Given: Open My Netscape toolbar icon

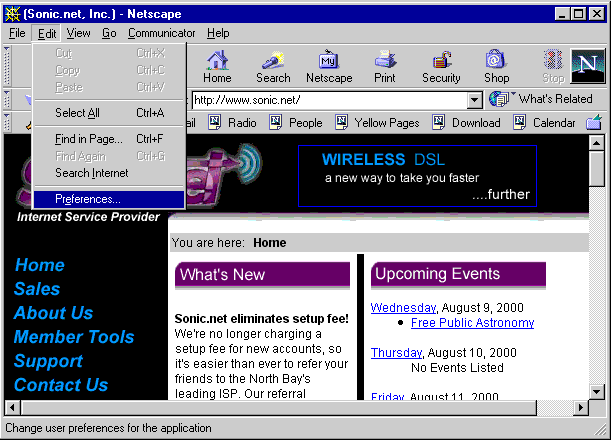Looking at the screenshot, I should coord(329,67).
